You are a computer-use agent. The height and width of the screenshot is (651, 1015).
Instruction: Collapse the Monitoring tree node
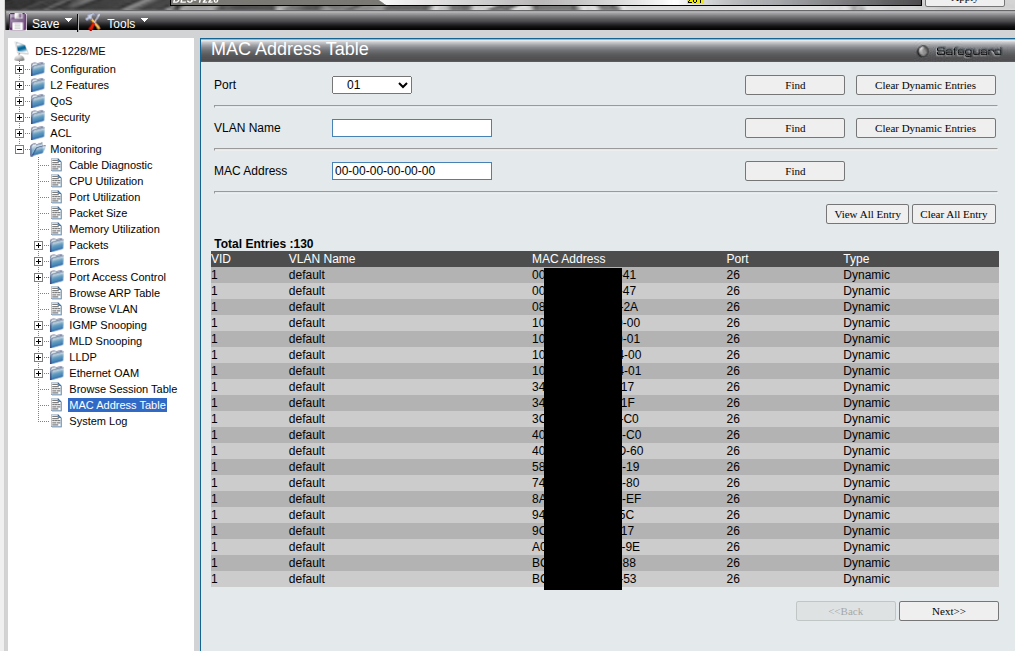point(19,149)
